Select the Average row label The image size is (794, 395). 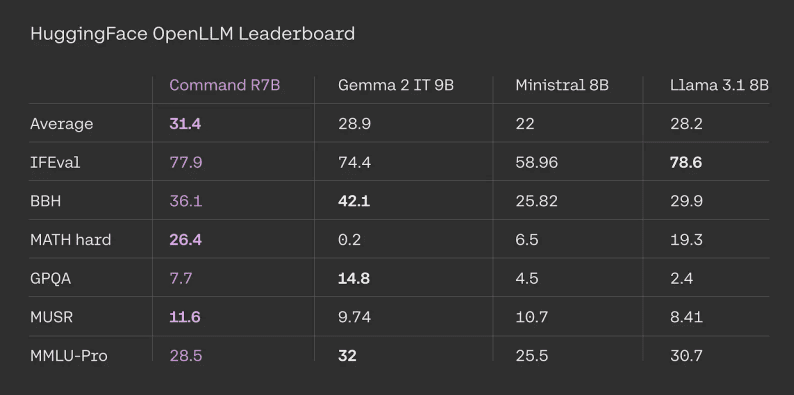62,124
